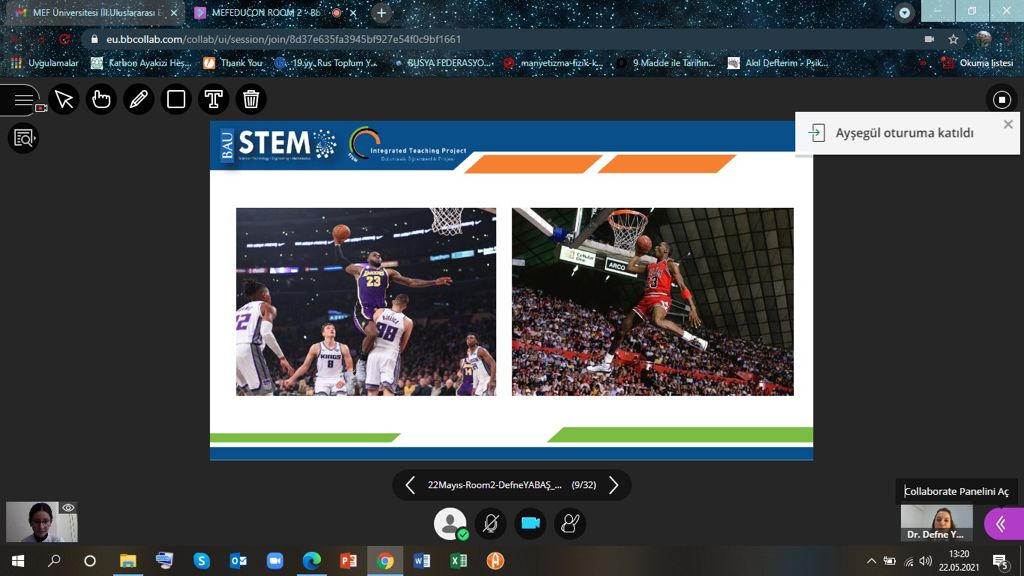Screen dimensions: 1024x576
Task: Click the camera permission icon in address bar
Action: pos(929,39)
